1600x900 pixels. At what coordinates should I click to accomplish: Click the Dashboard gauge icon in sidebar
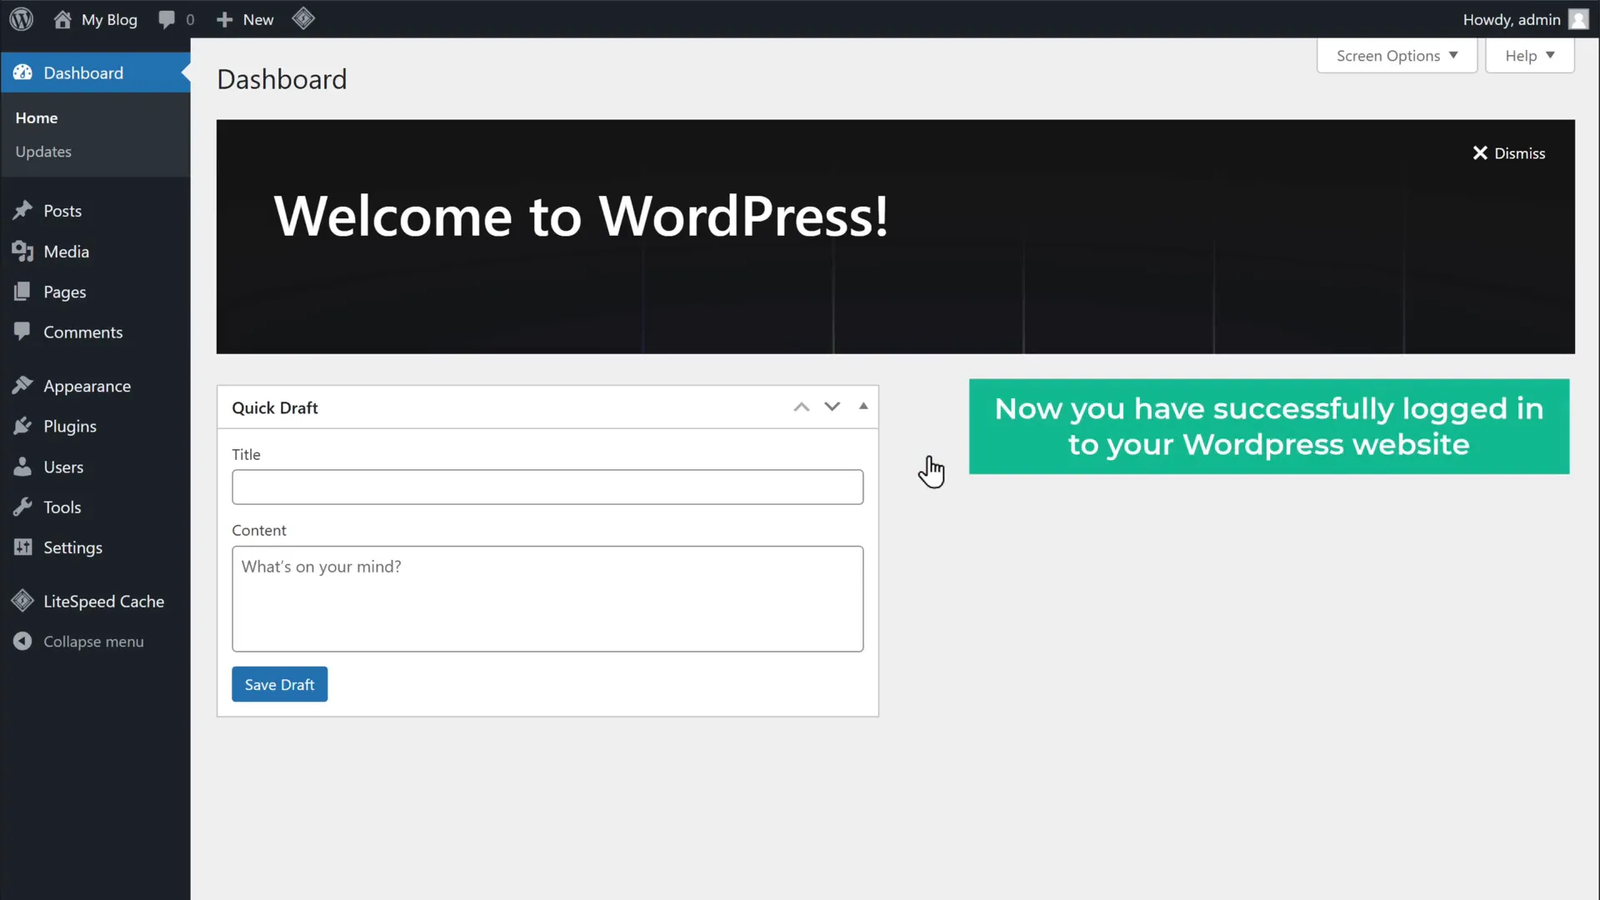(x=22, y=73)
